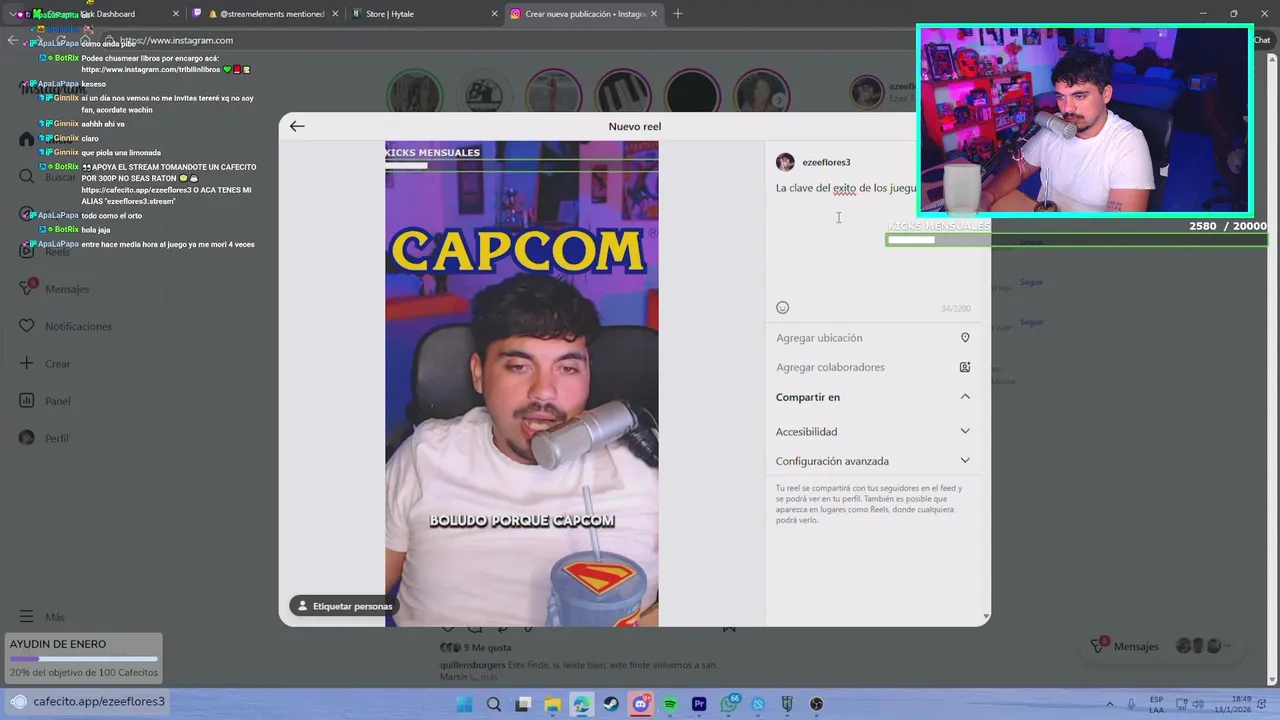Viewport: 1280px width, 720px height.
Task: Click the Etiquetar personas button
Action: click(x=345, y=606)
